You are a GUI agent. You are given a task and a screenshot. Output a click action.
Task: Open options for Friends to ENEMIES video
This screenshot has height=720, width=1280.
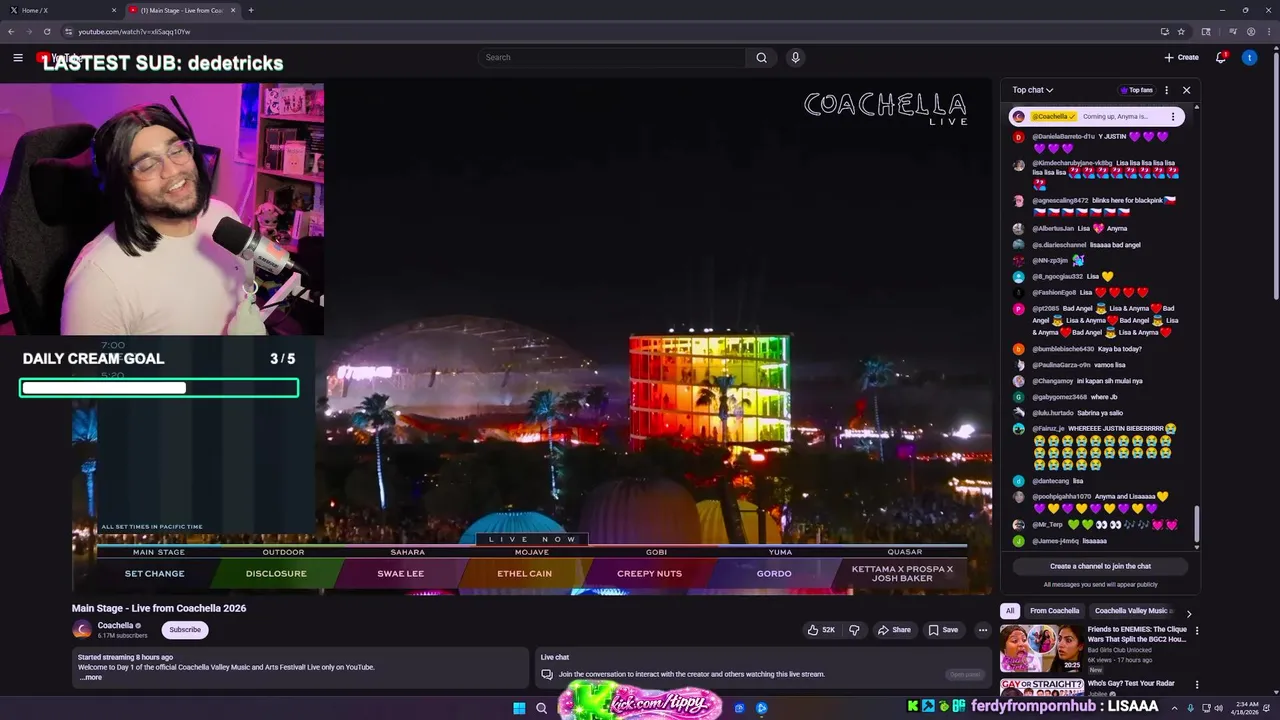tap(1196, 631)
